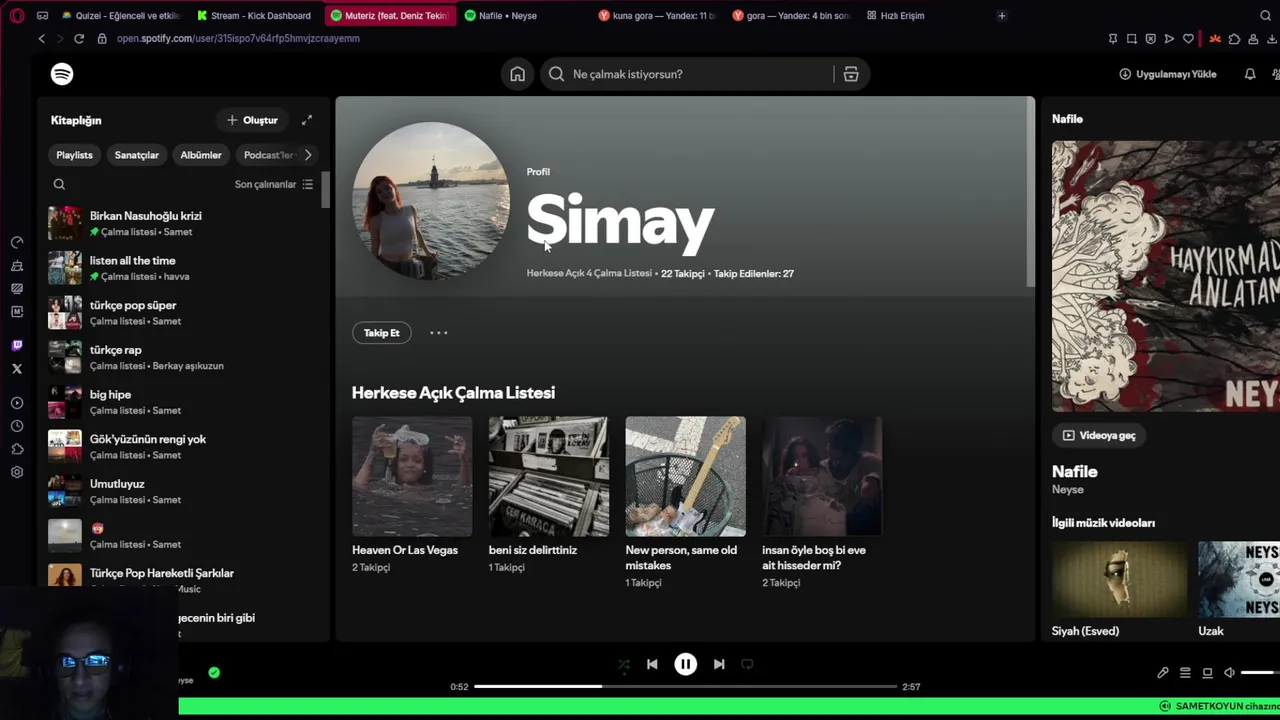Switch to Stream - Kick Dashboard tab
The width and height of the screenshot is (1280, 720).
255,15
